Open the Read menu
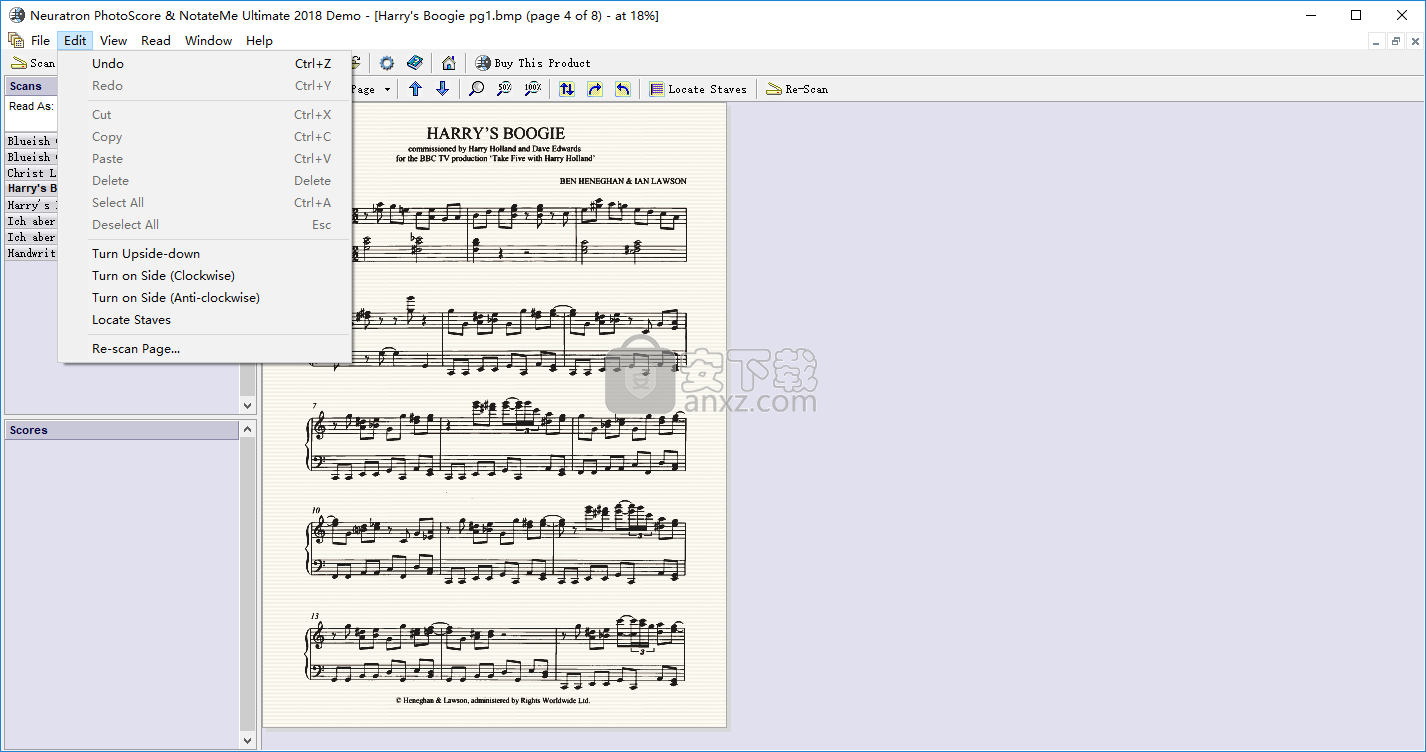The width and height of the screenshot is (1426, 752). pos(156,40)
